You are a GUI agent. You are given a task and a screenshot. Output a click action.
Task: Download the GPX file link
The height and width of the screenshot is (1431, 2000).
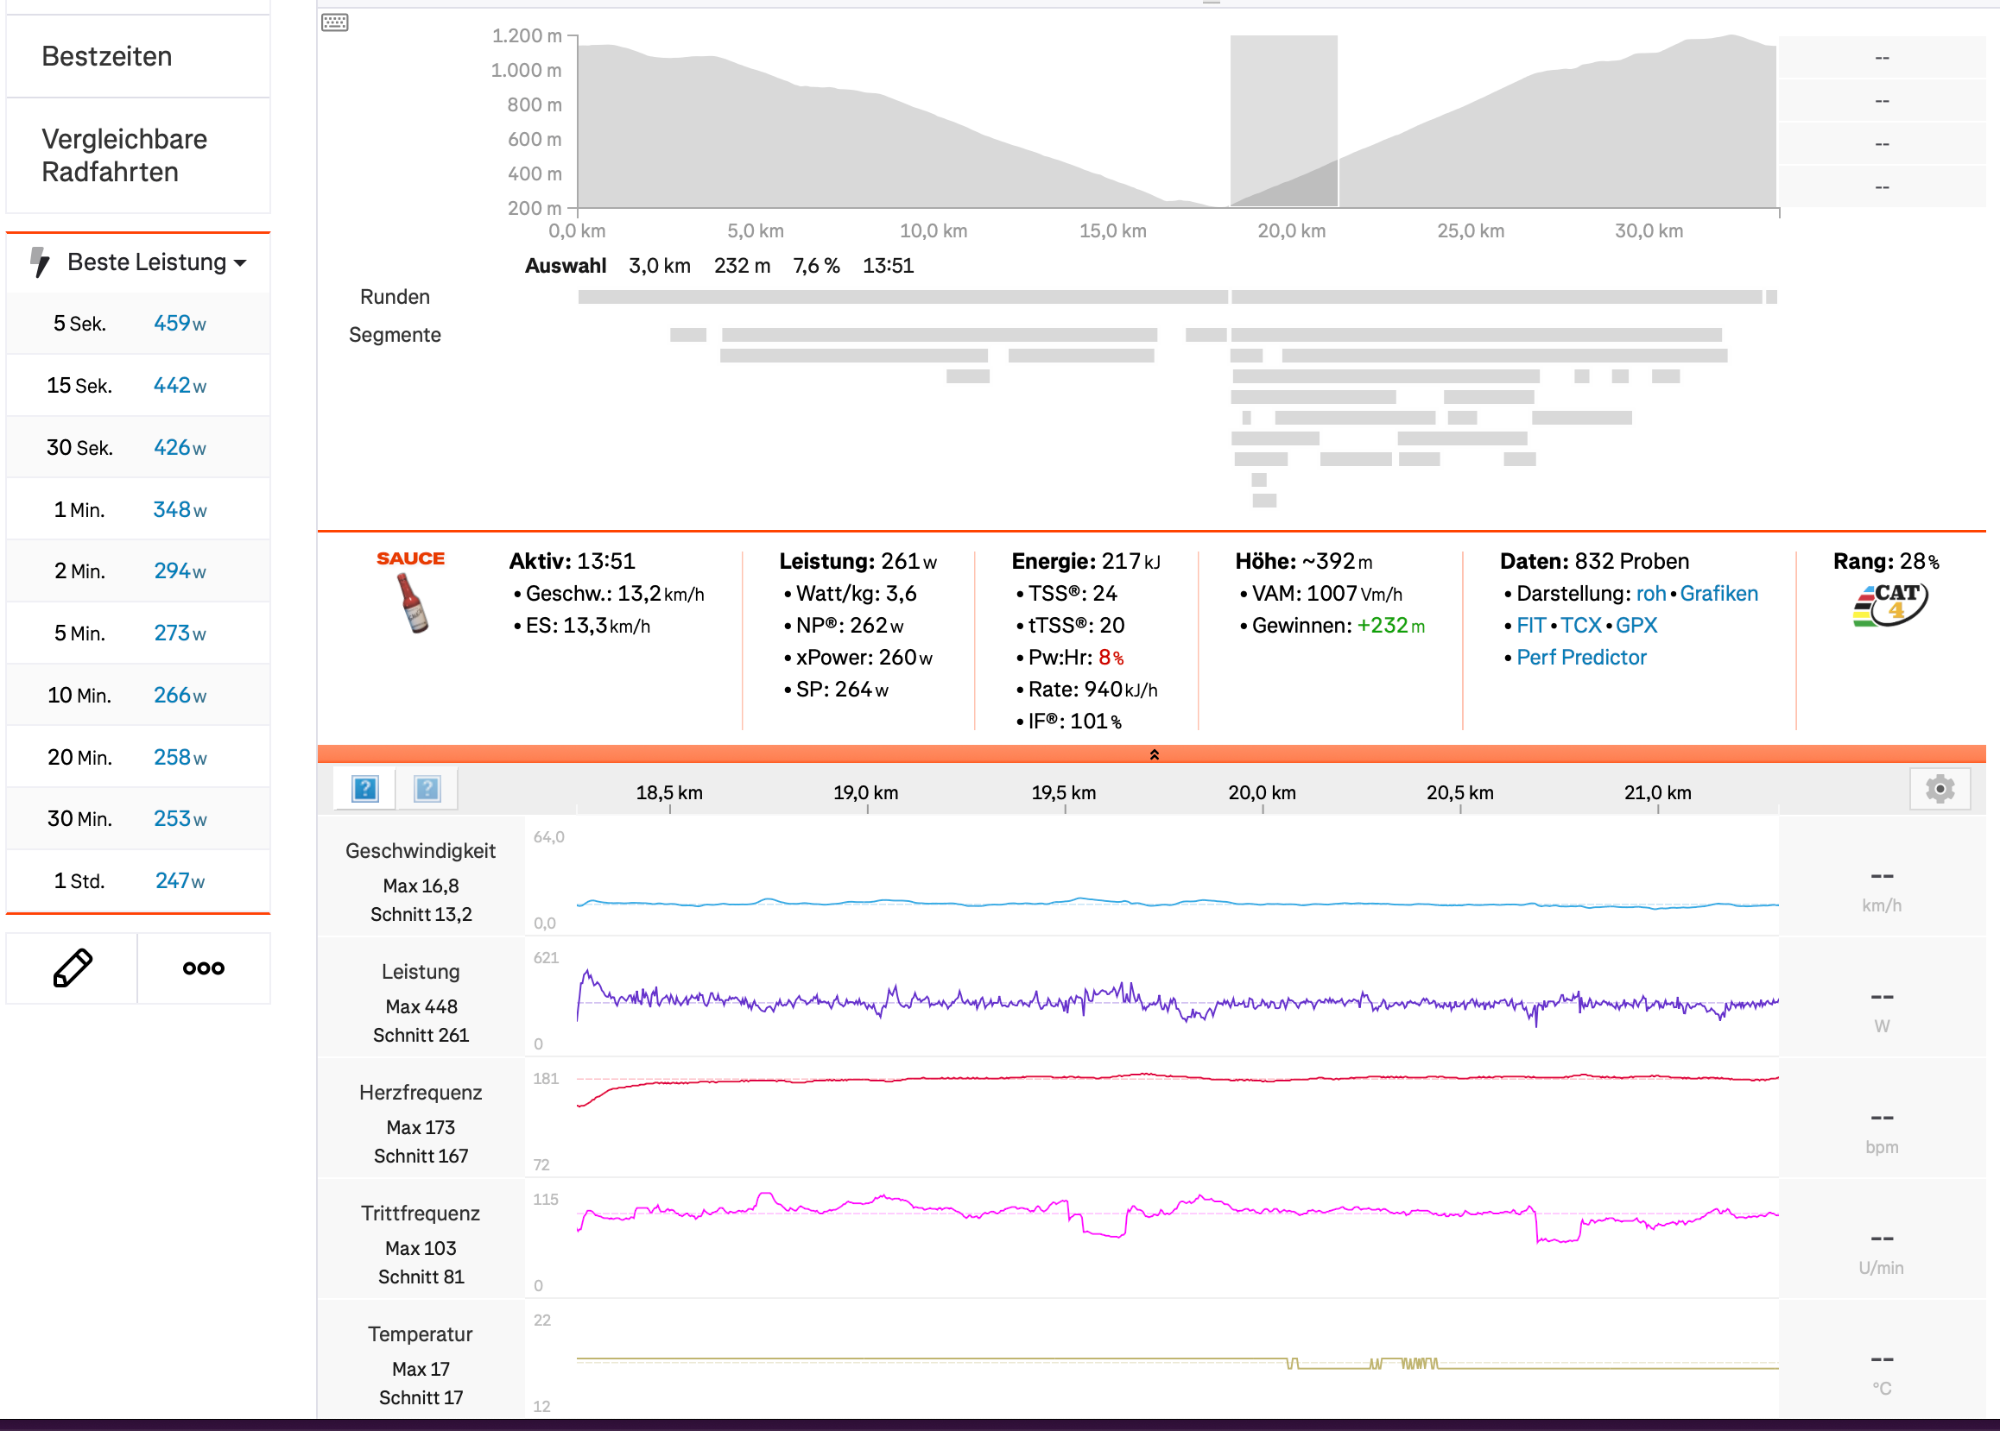1636,625
